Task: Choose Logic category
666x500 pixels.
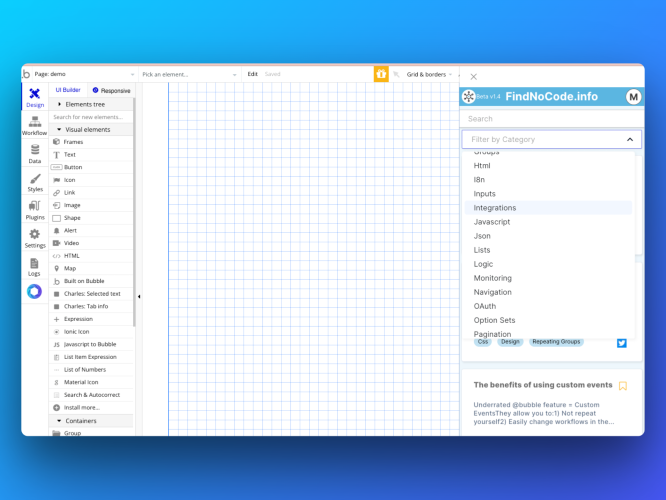Action: point(548,264)
